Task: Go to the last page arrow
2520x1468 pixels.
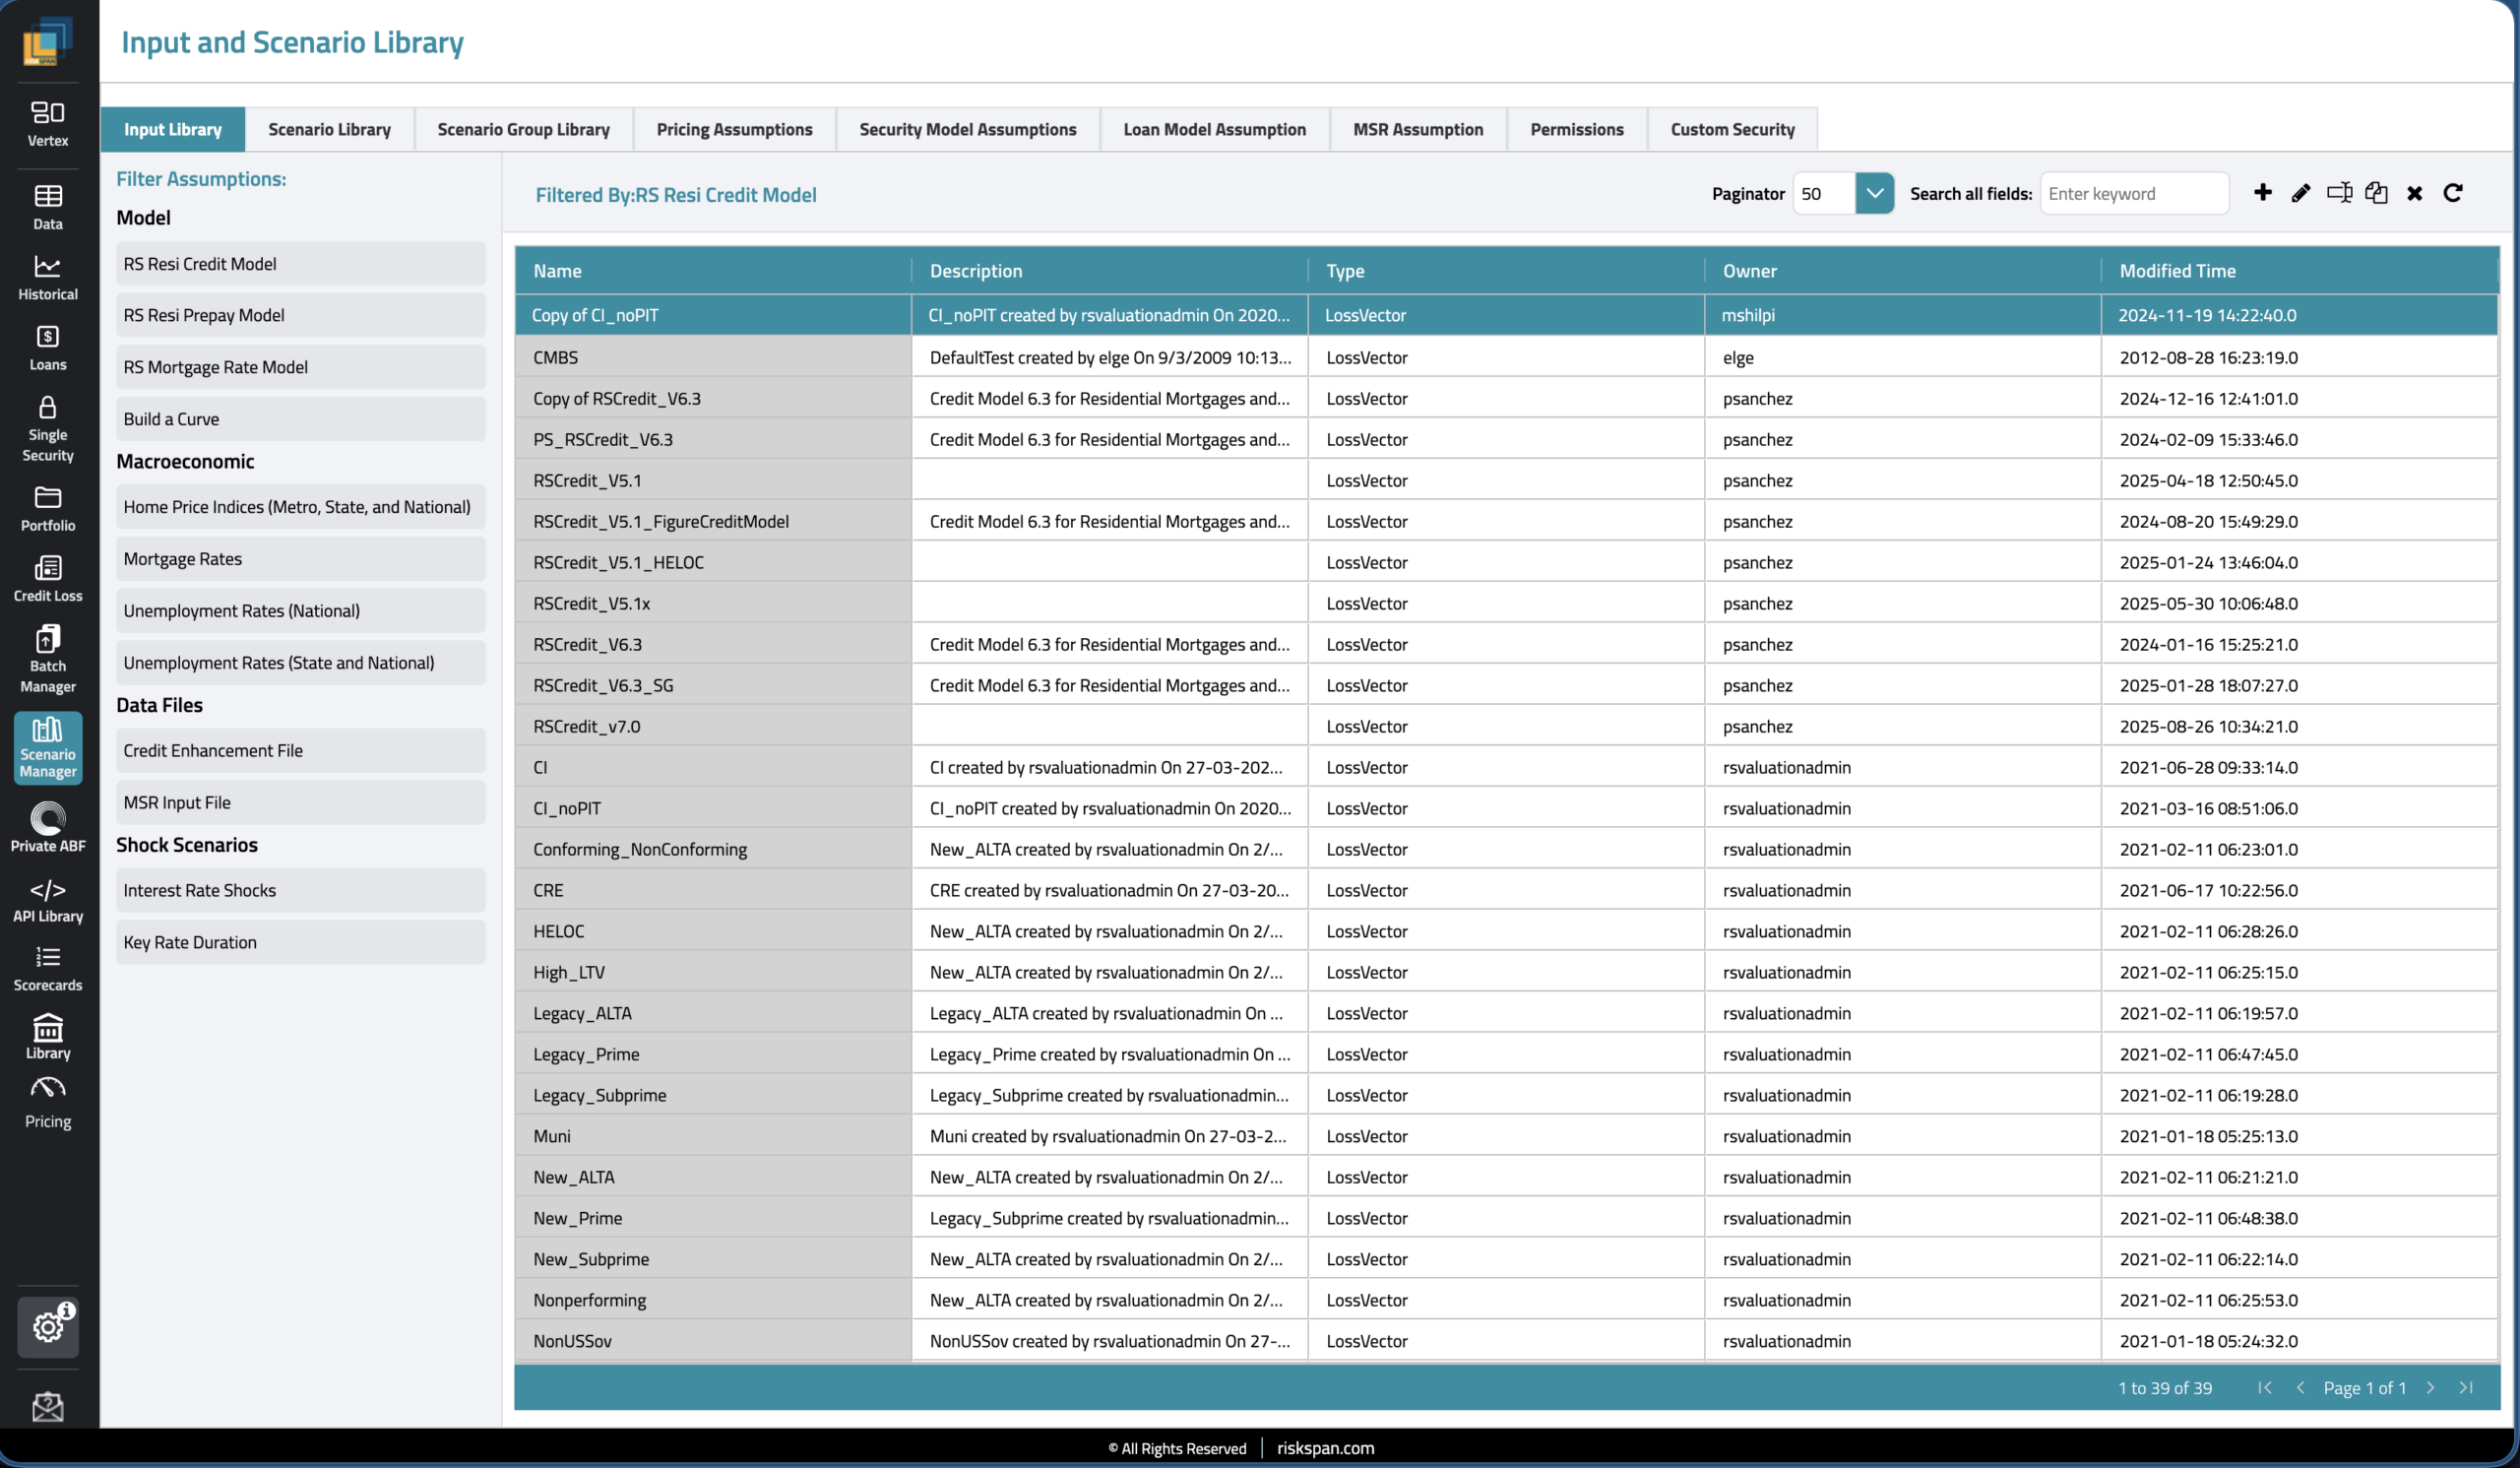Action: (x=2467, y=1388)
